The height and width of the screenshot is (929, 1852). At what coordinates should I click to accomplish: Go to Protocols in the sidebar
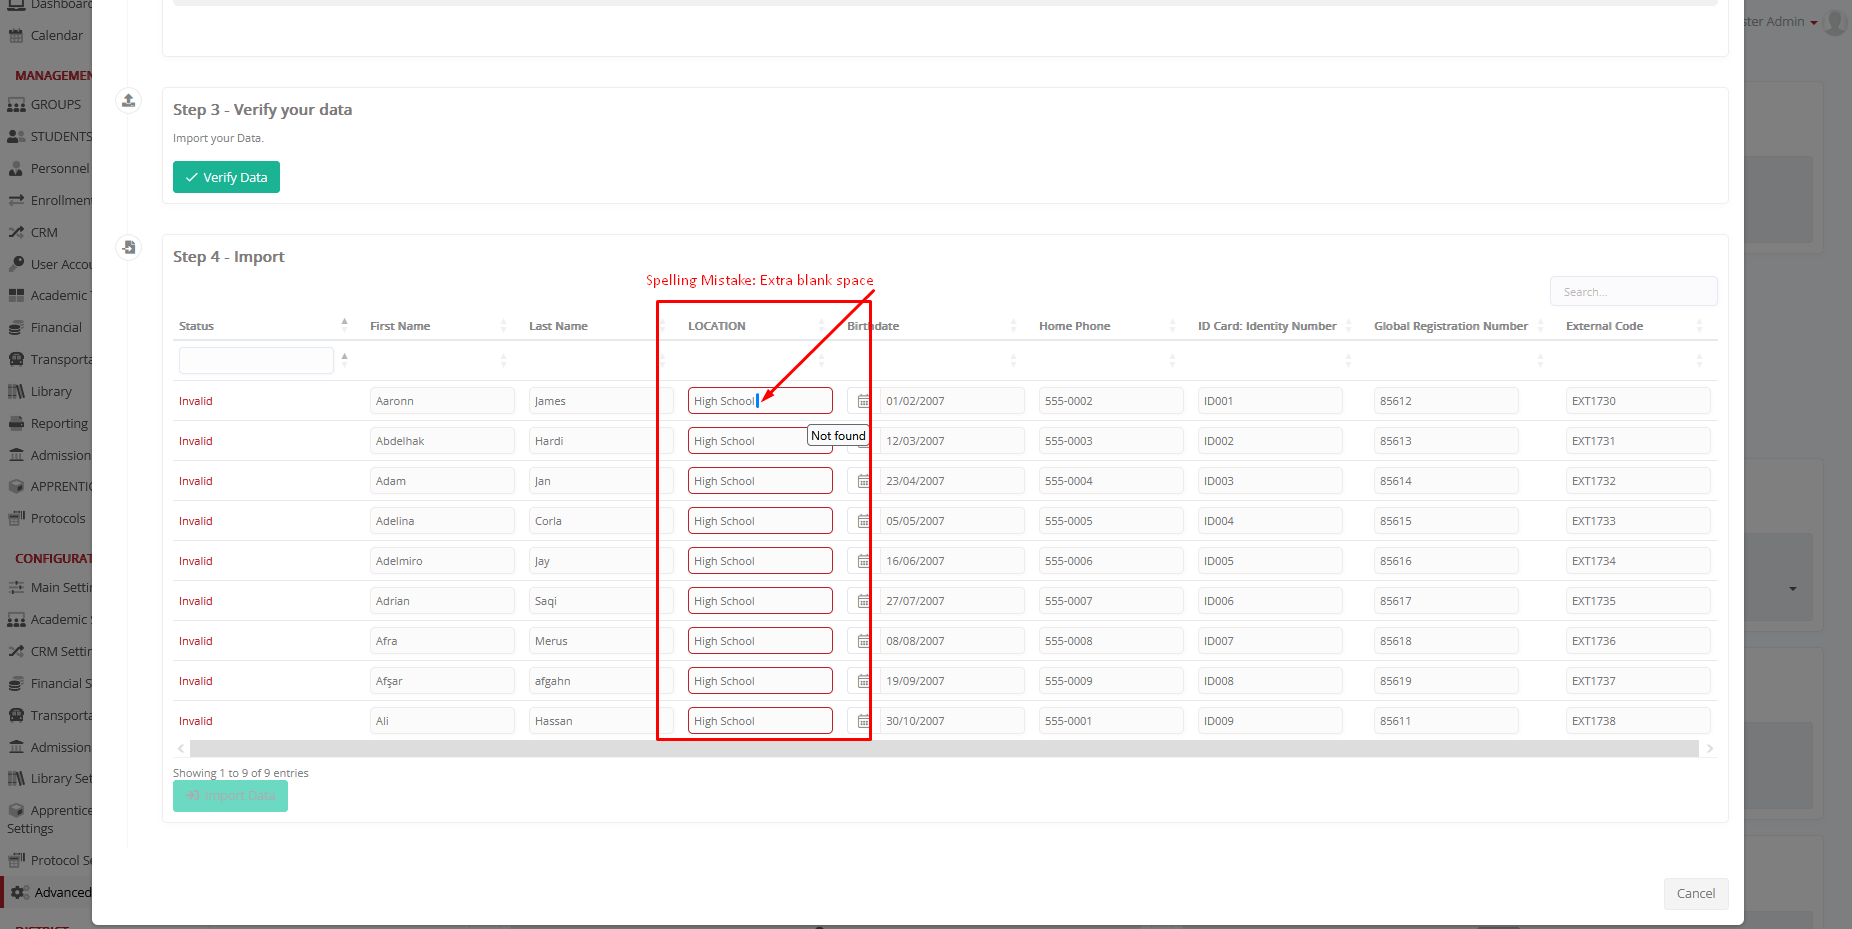click(x=57, y=519)
